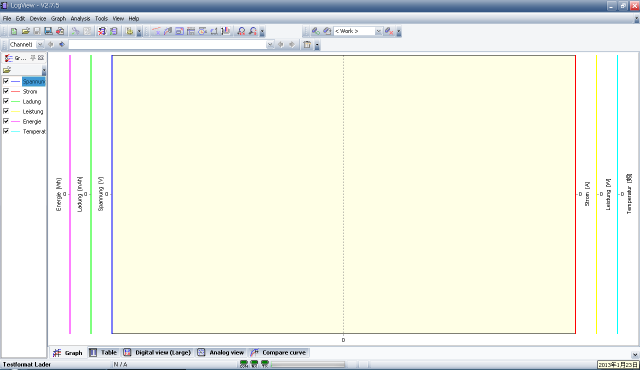Image resolution: width=640 pixels, height=370 pixels.
Task: Create a new file with the blank page icon
Action: pos(14,31)
